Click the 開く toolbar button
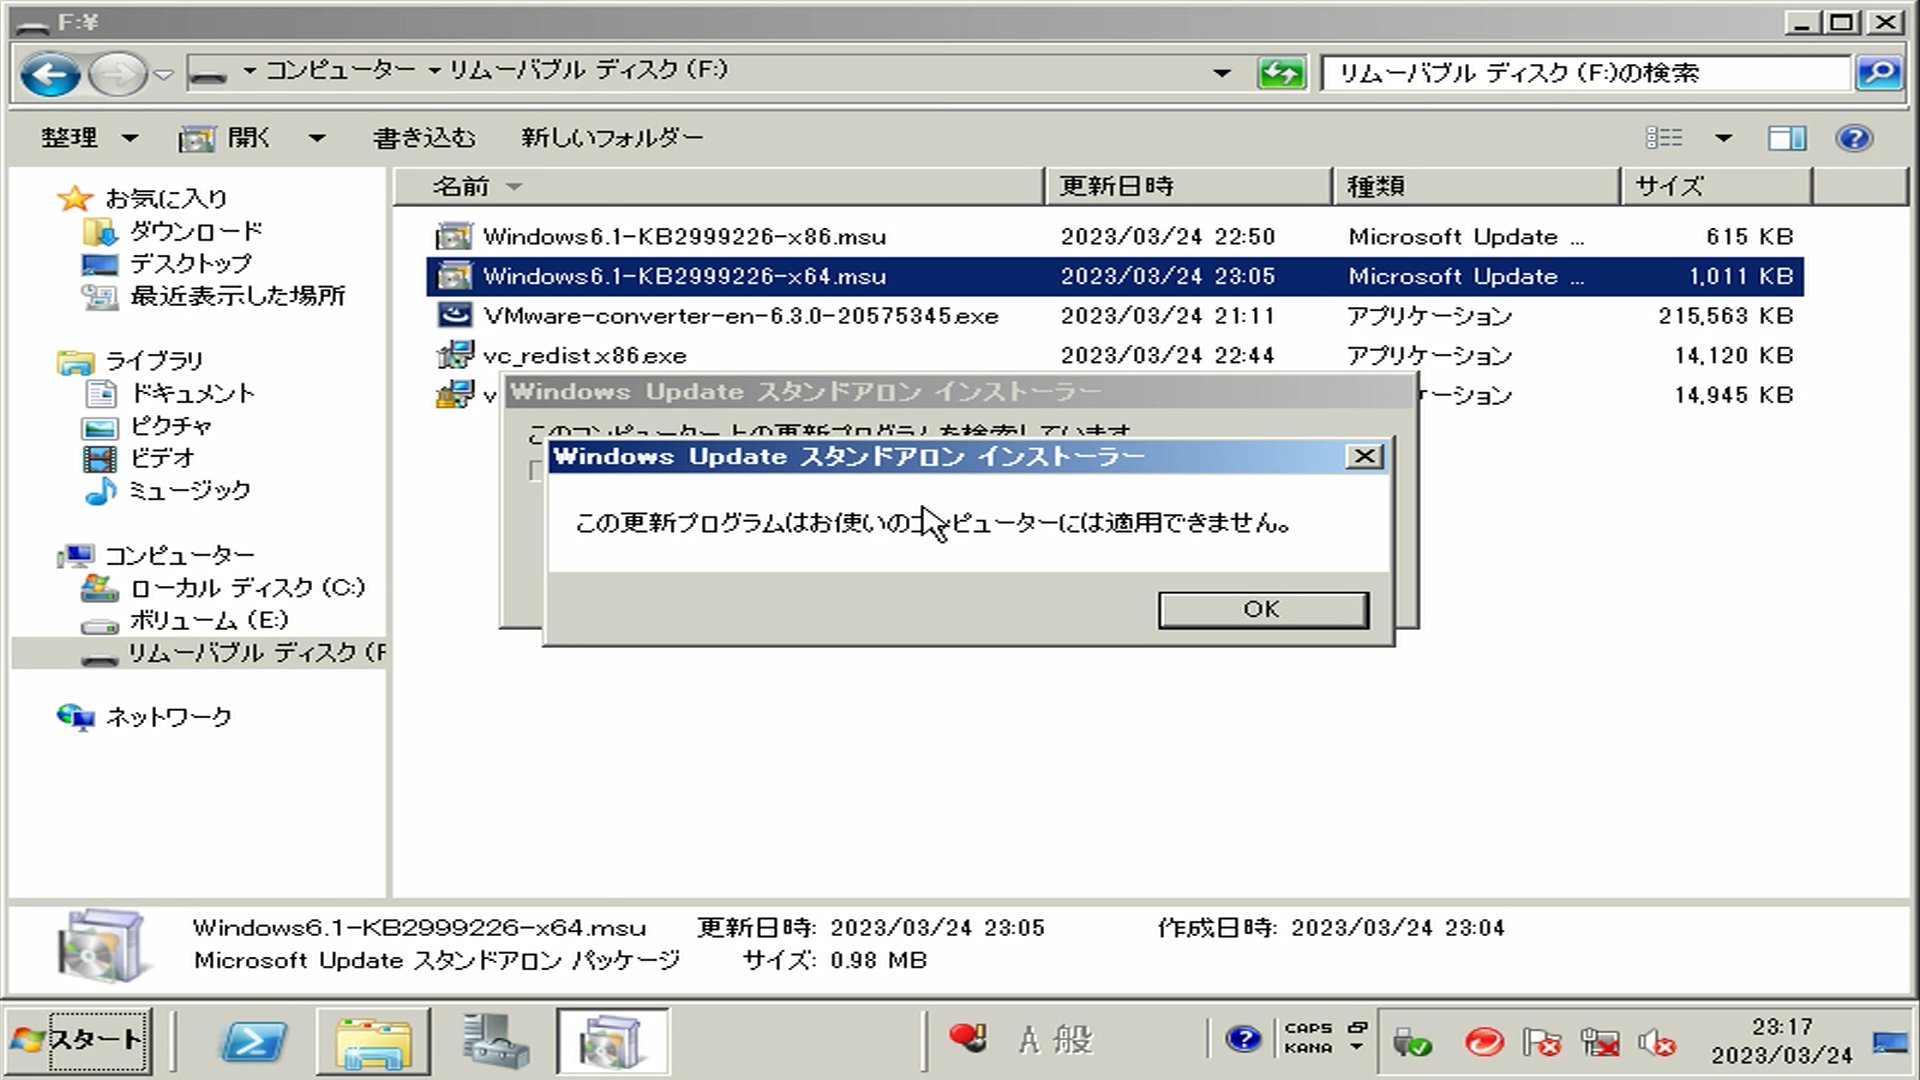 tap(226, 138)
